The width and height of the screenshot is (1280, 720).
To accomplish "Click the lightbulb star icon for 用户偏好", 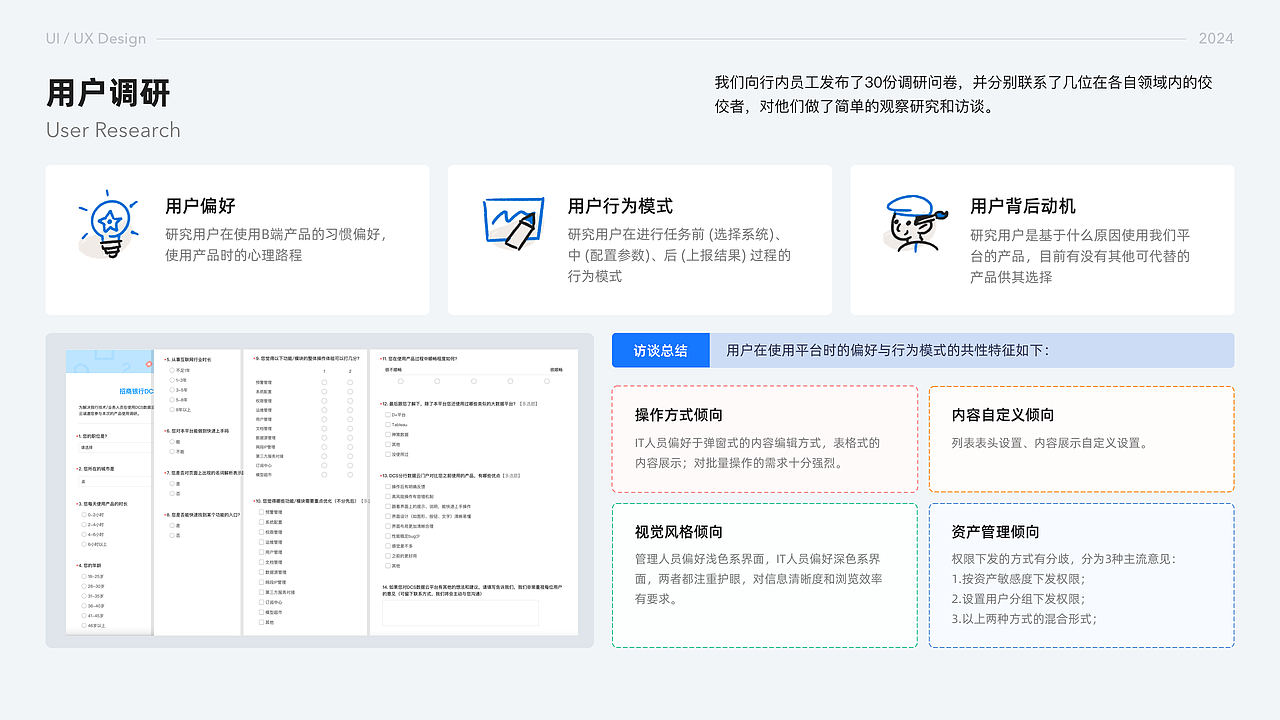I will click(108, 227).
